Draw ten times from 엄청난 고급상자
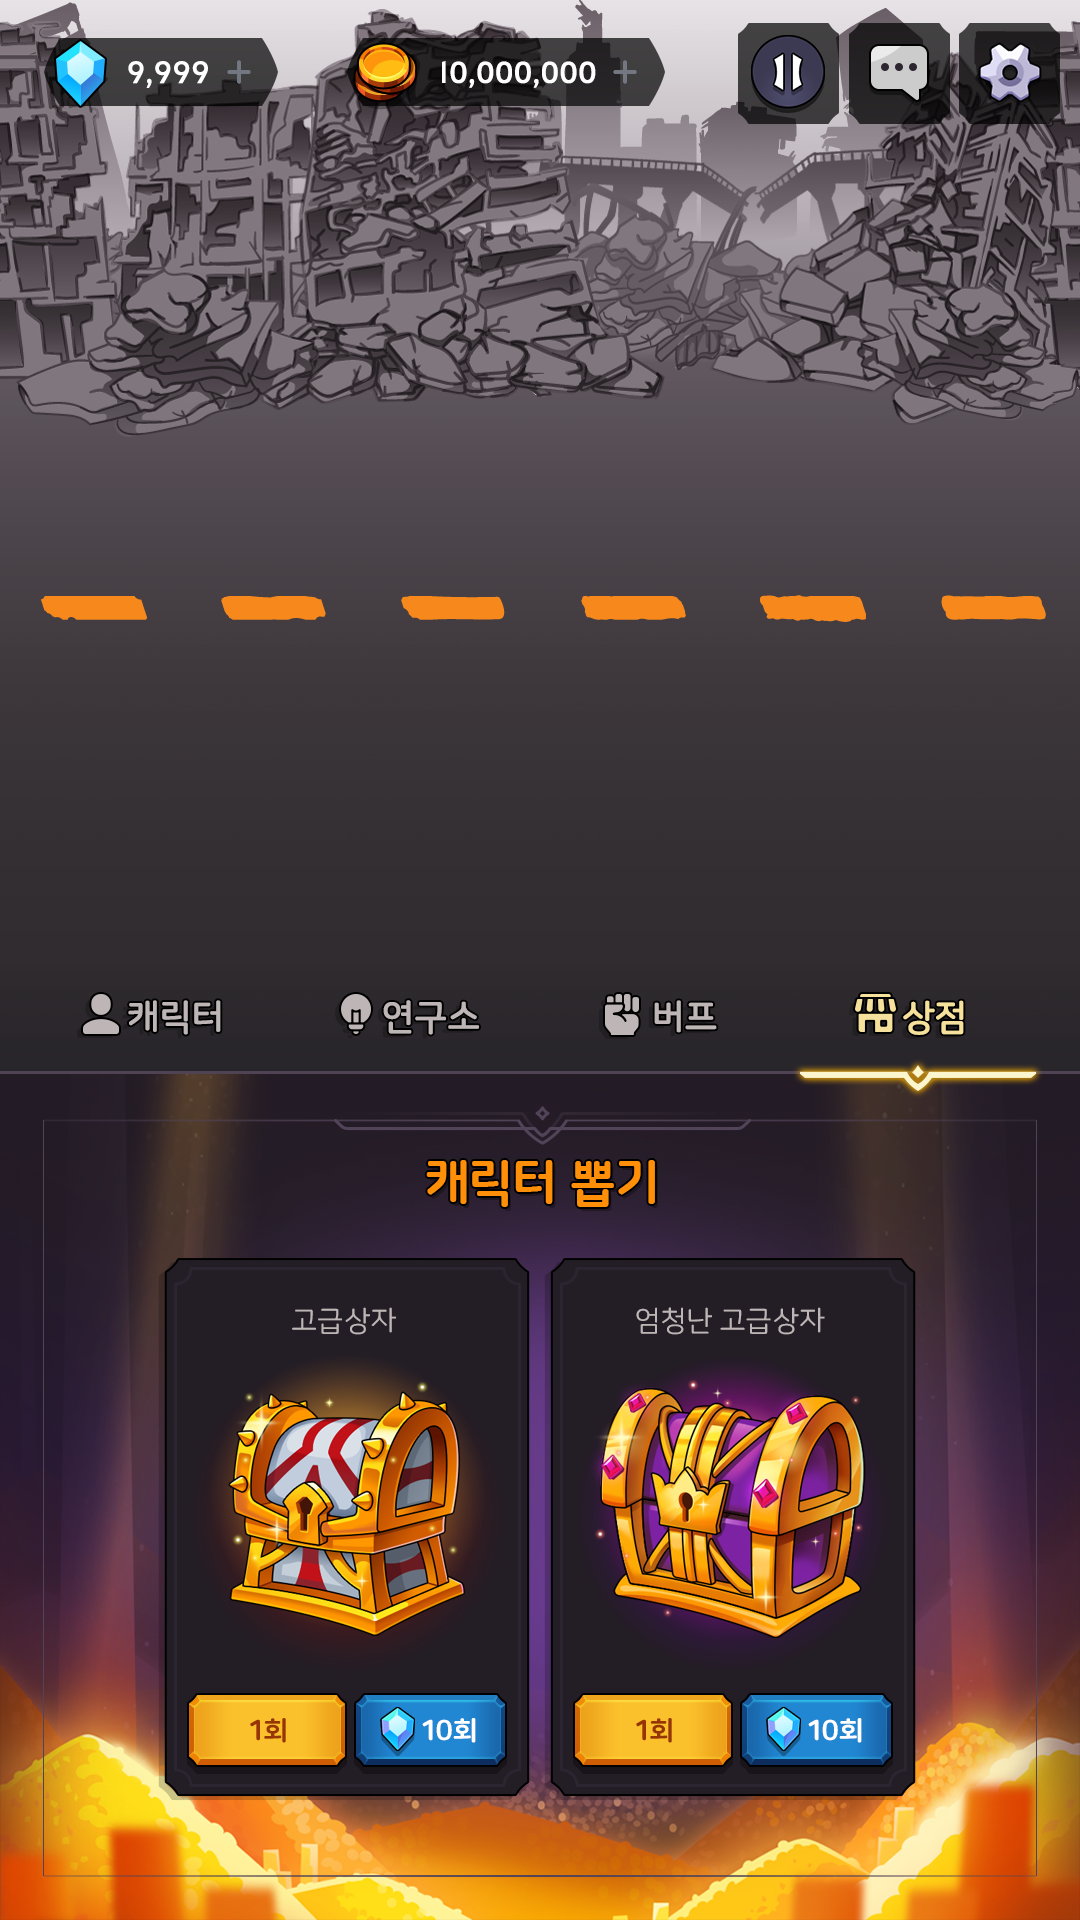Image resolution: width=1080 pixels, height=1920 pixels. (817, 1729)
